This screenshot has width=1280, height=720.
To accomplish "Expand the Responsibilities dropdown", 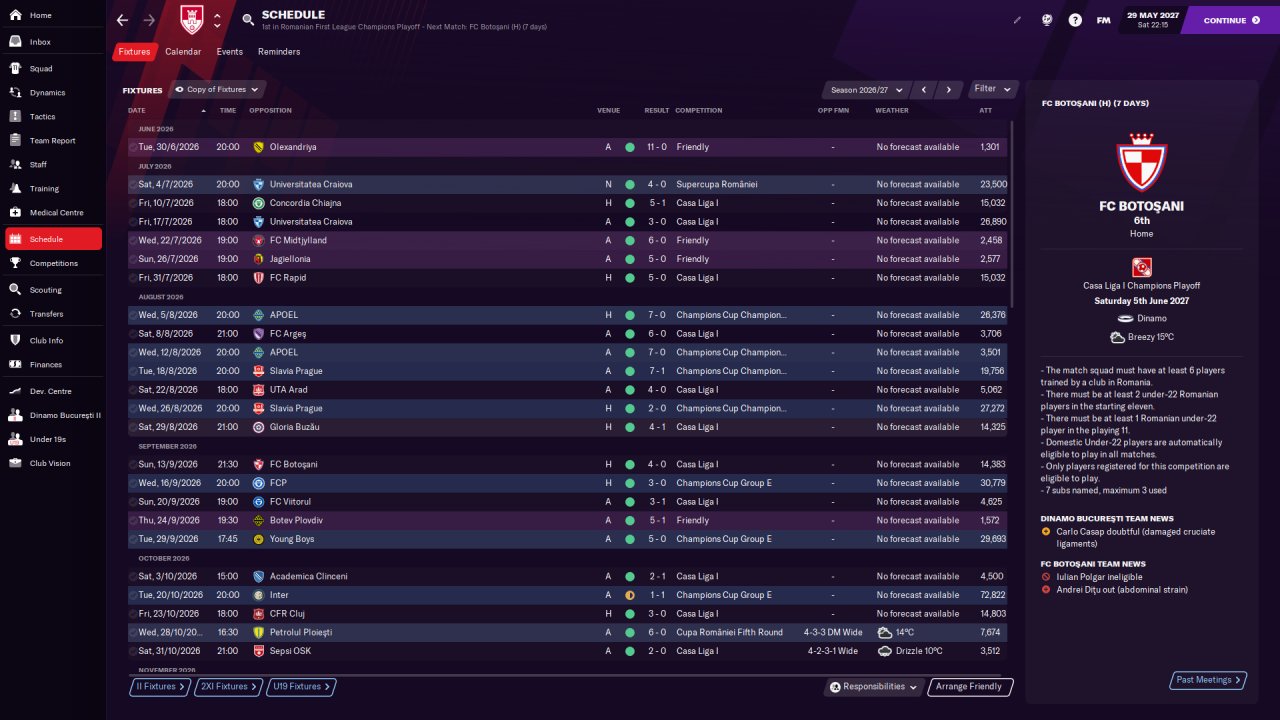I will (874, 687).
